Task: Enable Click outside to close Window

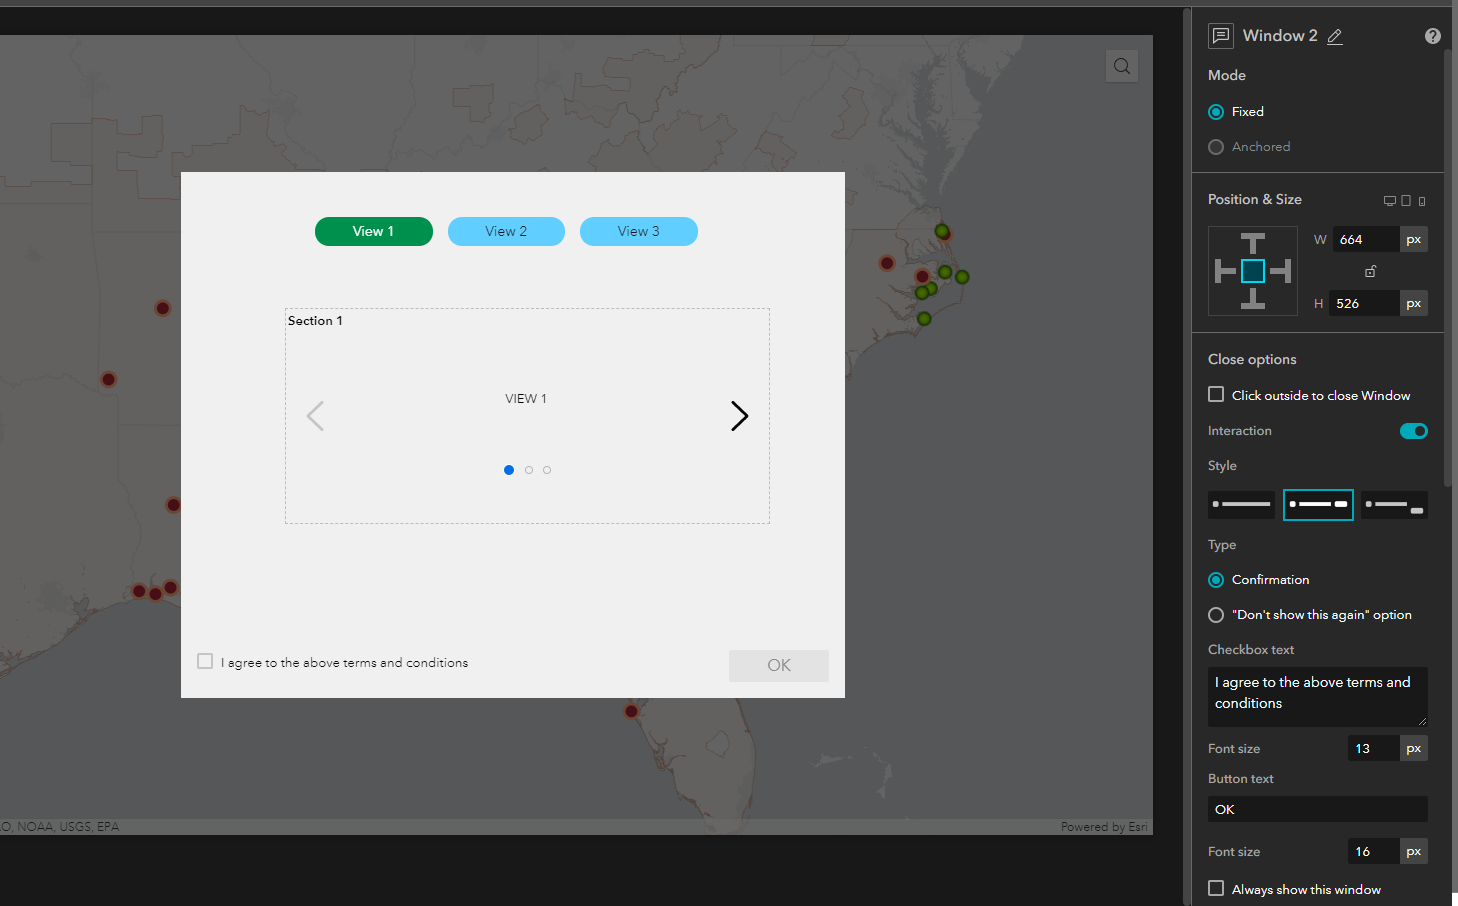Action: pyautogui.click(x=1215, y=394)
